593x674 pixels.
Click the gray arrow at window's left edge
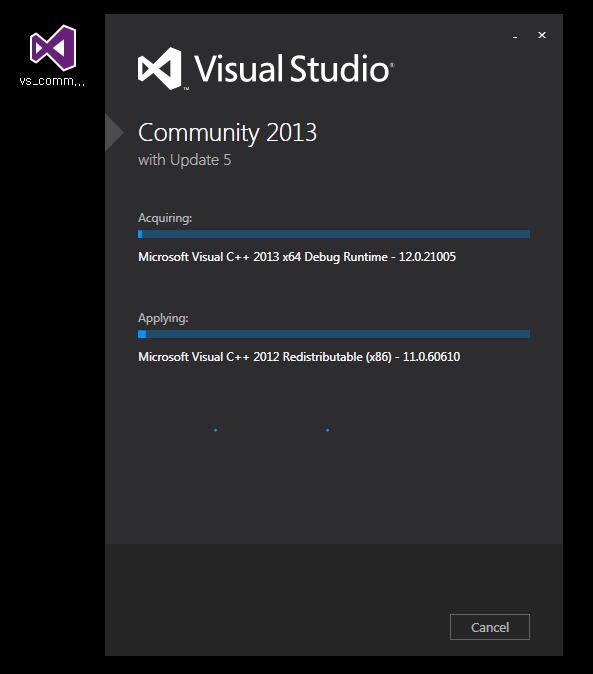[x=114, y=132]
